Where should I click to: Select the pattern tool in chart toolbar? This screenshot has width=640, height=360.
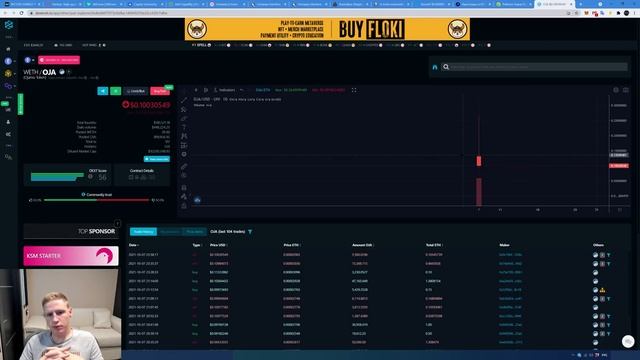[x=184, y=136]
